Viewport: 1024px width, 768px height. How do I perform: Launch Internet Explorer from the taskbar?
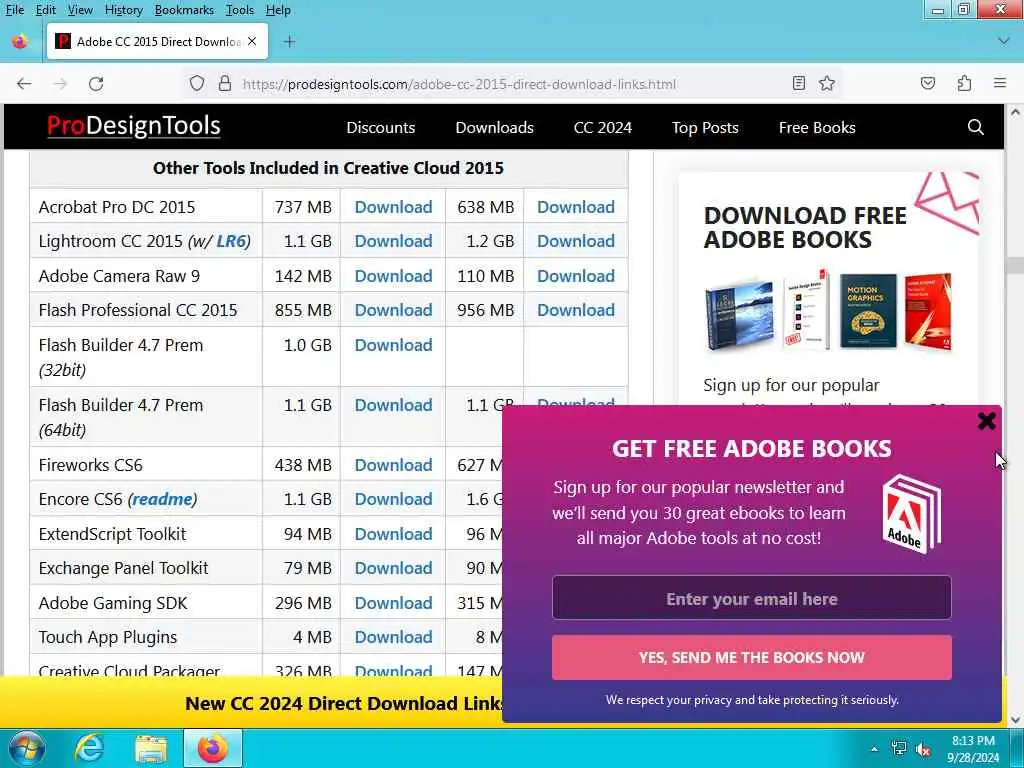click(x=88, y=748)
